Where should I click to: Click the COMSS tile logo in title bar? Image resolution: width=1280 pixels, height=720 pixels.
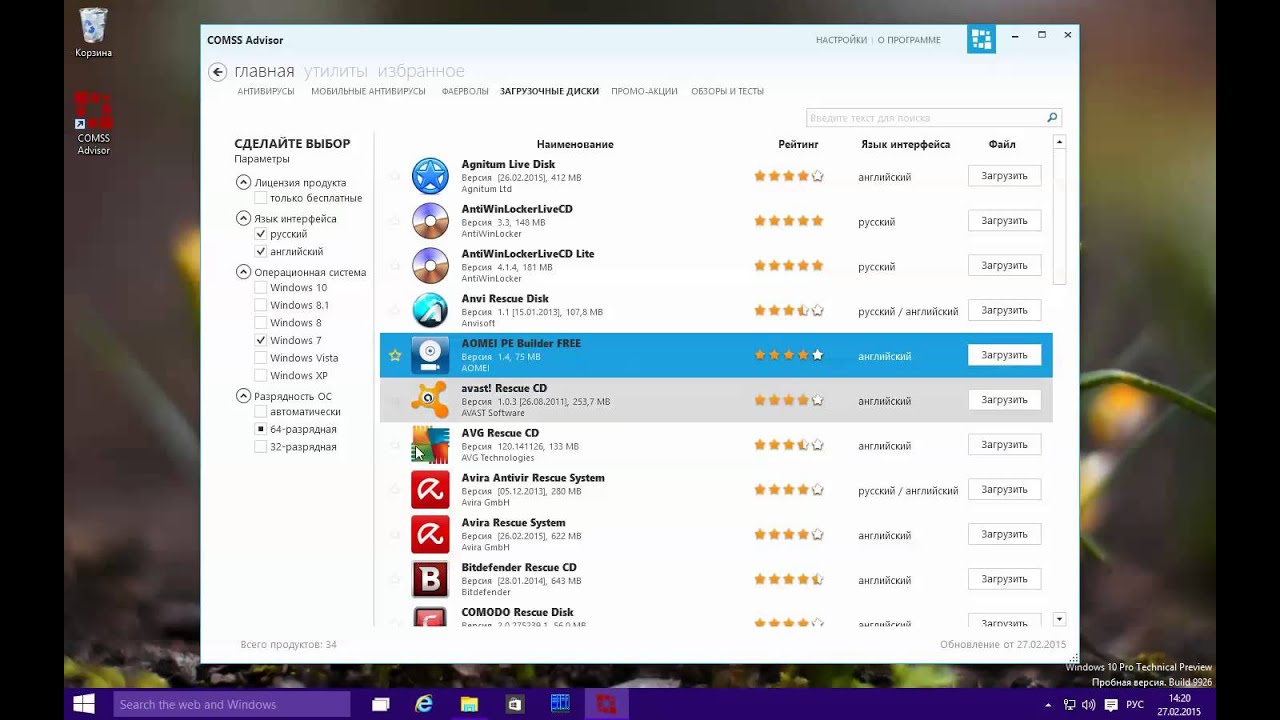pos(981,39)
